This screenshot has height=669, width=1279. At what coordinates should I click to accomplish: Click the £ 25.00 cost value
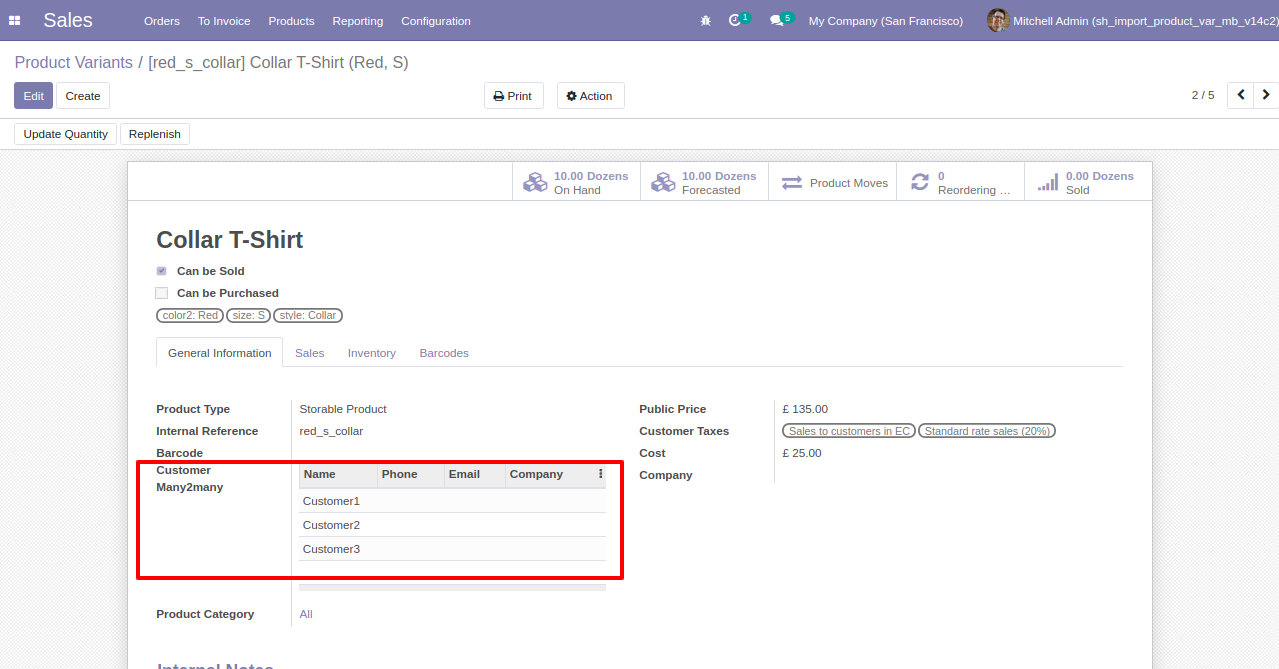[802, 453]
